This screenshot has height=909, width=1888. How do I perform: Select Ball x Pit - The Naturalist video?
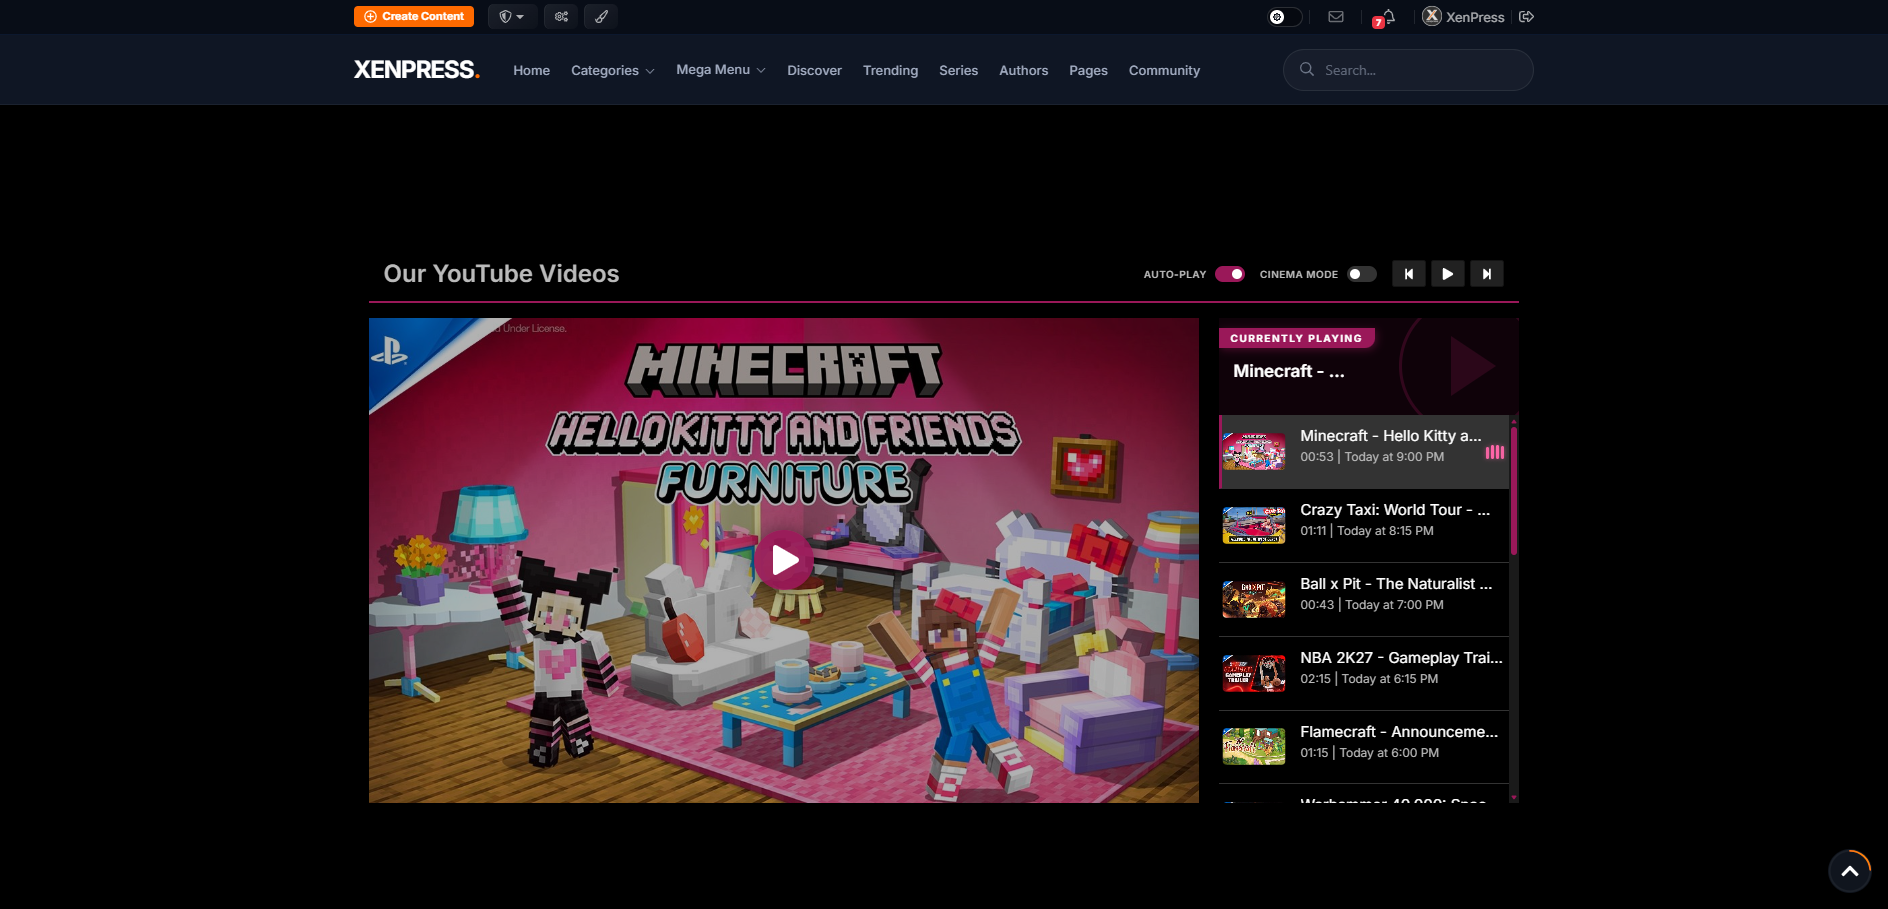pyautogui.click(x=1364, y=599)
